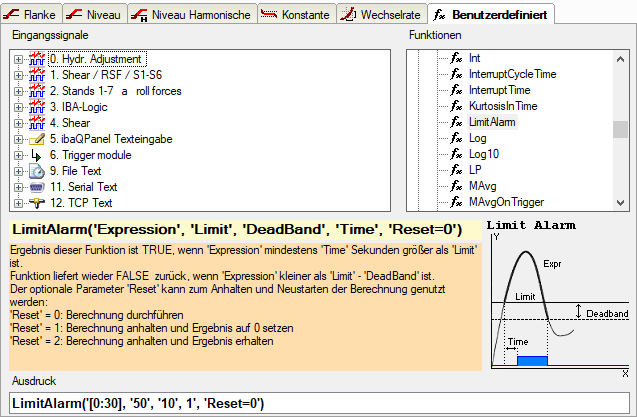637x417 pixels.
Task: Choose the Log10 function from list
Action: click(x=484, y=154)
